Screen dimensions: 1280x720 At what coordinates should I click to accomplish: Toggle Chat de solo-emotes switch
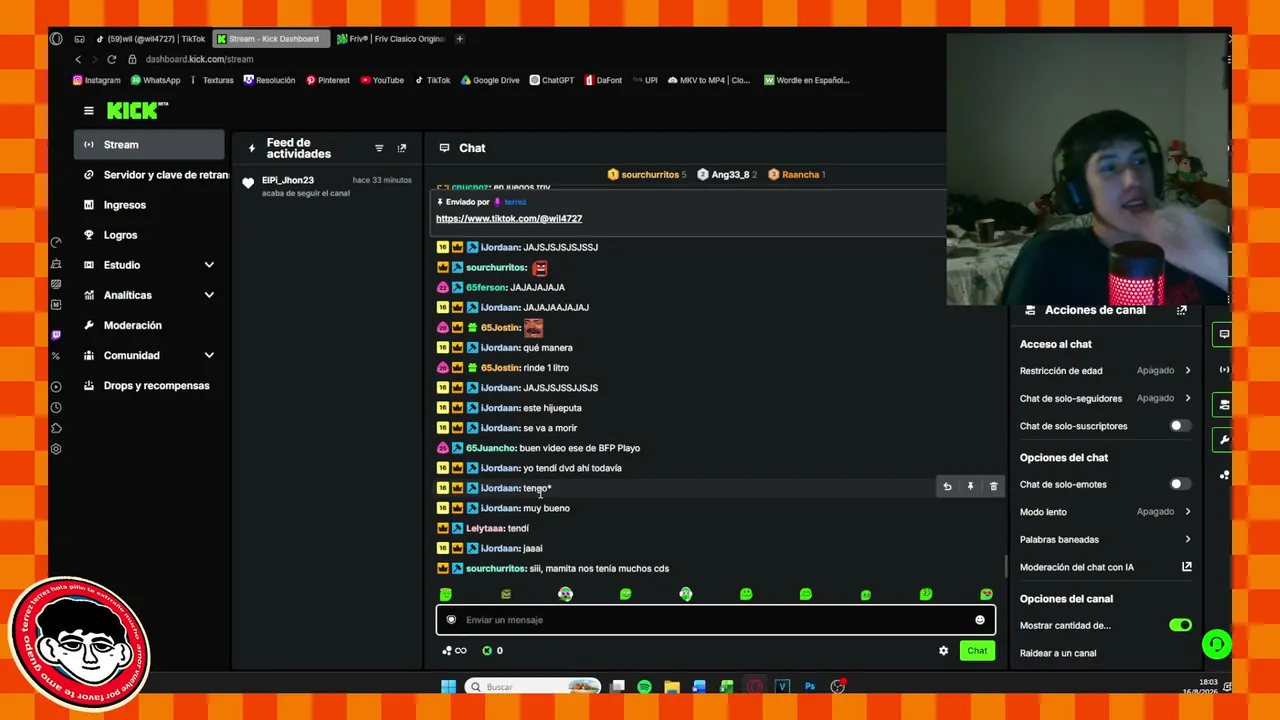click(x=1180, y=484)
